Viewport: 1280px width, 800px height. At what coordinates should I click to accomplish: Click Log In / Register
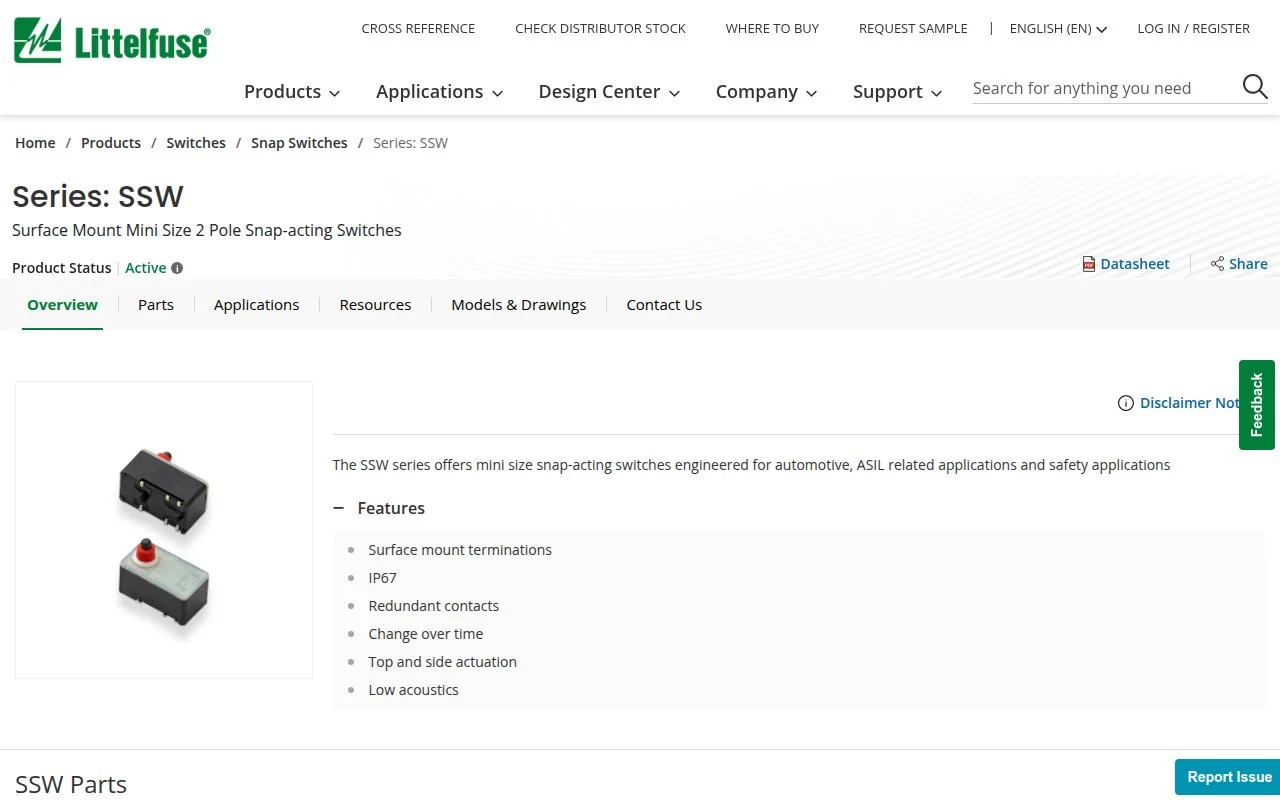(x=1193, y=28)
